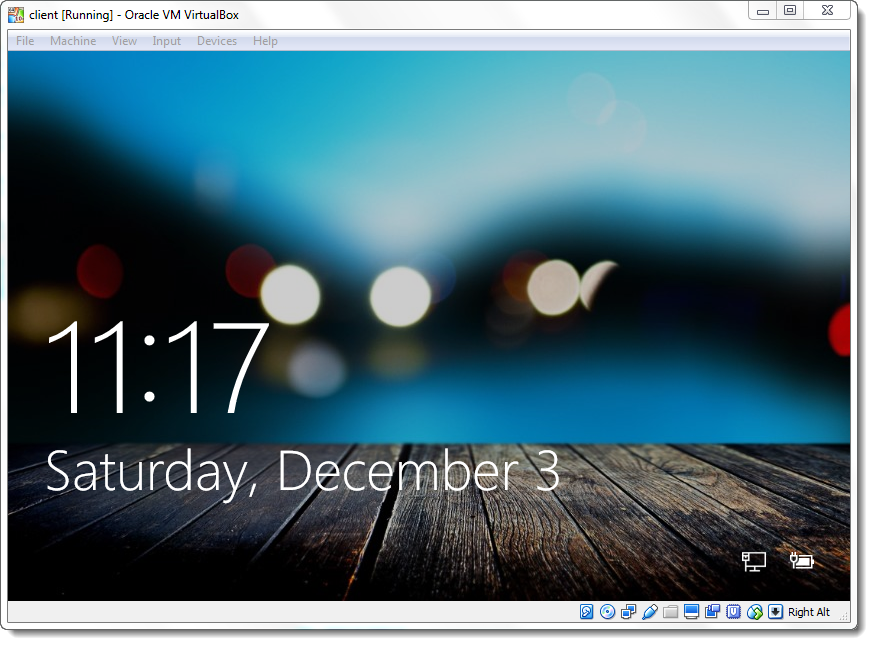
Task: Toggle keyboard capture via the keyboard status icon
Action: click(x=776, y=611)
